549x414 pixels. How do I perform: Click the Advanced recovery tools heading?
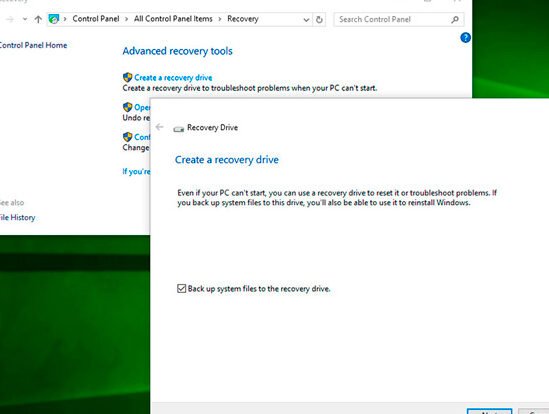pos(177,51)
